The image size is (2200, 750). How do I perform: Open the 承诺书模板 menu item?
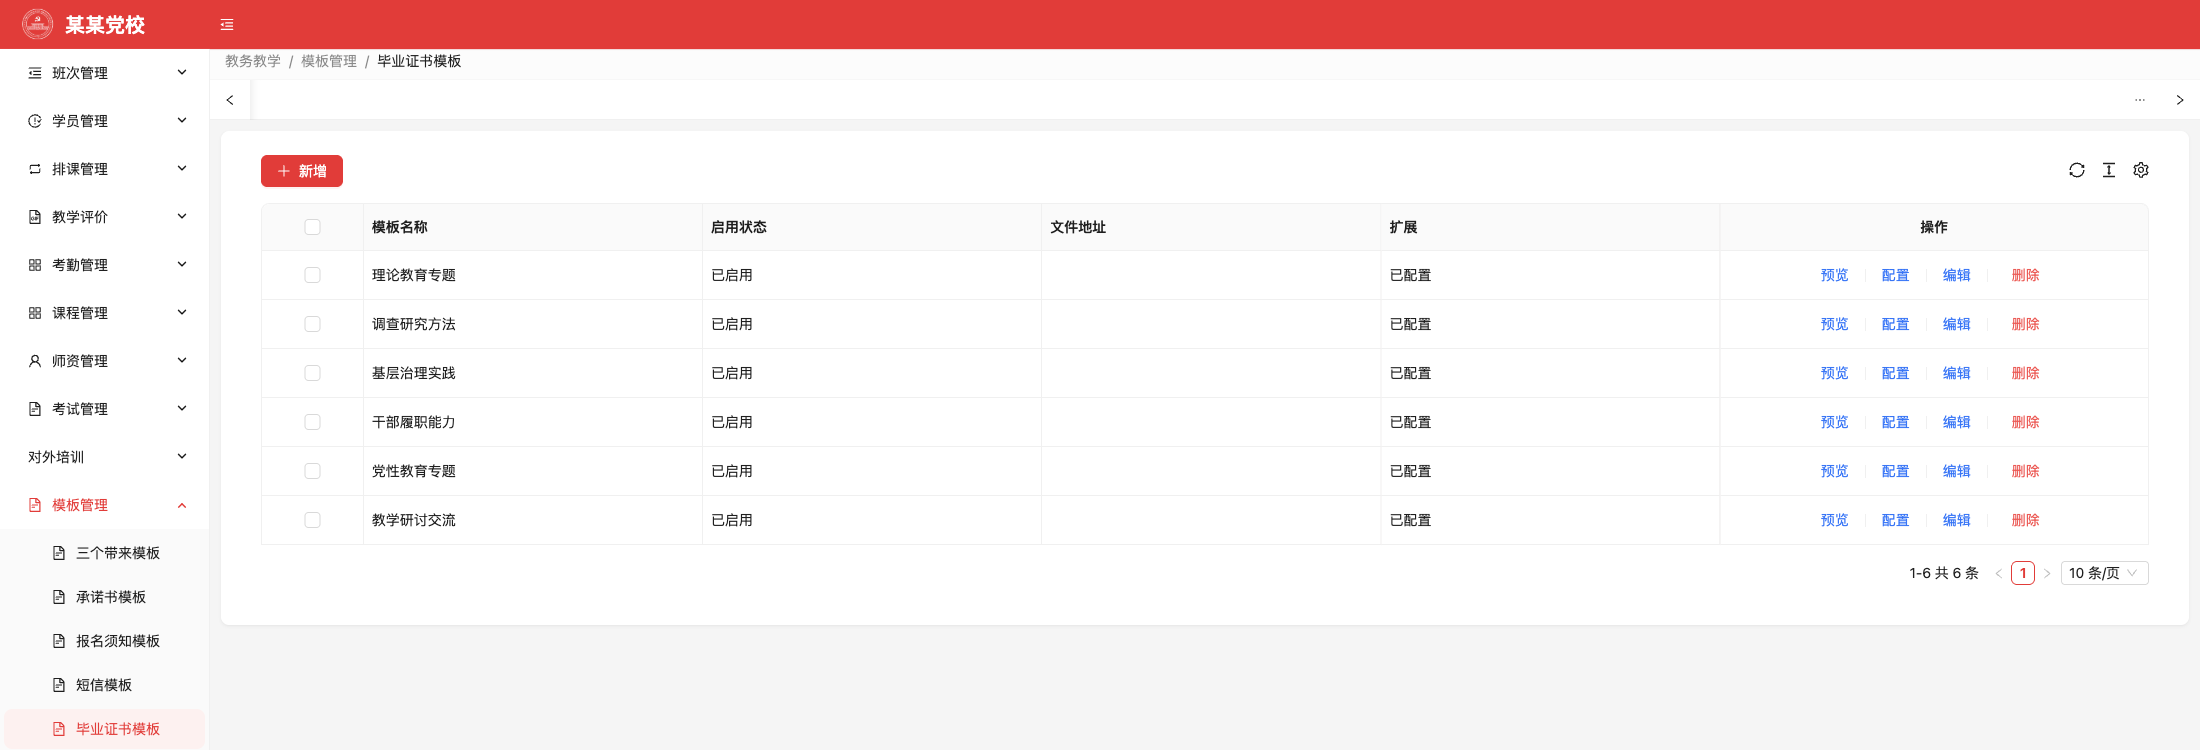click(x=105, y=597)
